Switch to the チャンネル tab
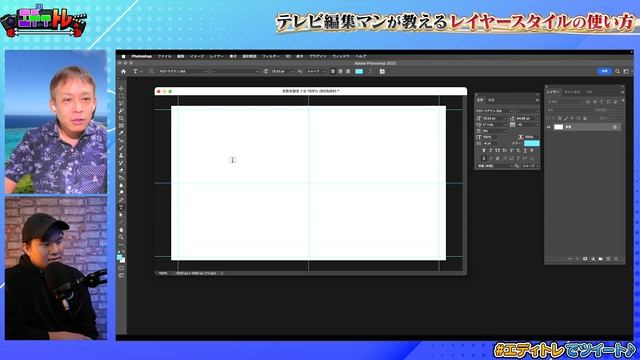The height and width of the screenshot is (360, 640). pos(572,92)
